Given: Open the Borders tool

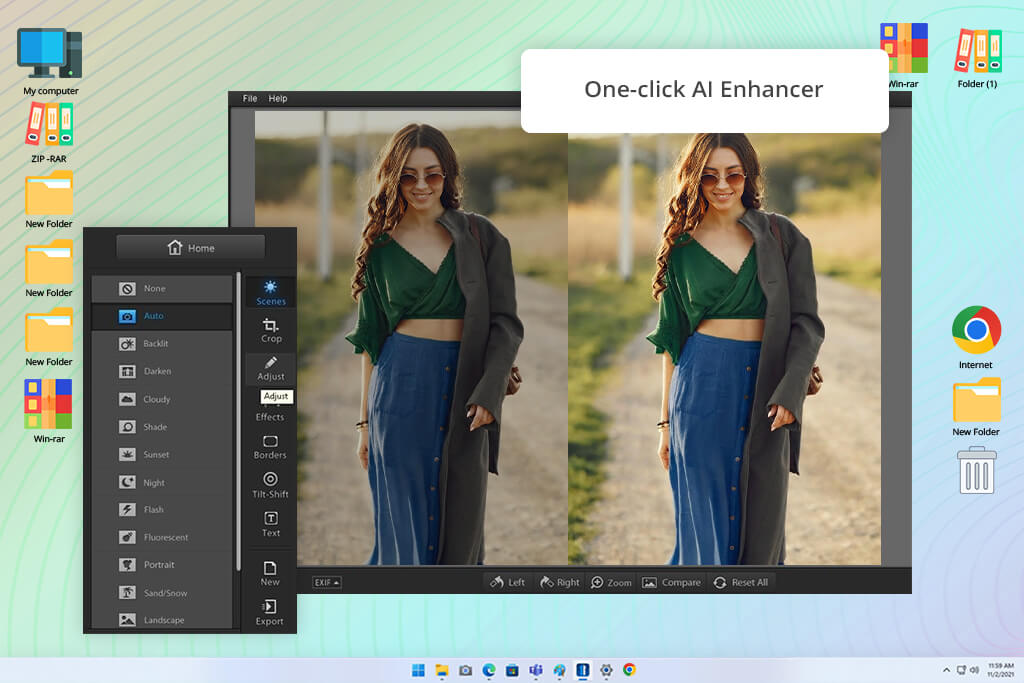Looking at the screenshot, I should pyautogui.click(x=270, y=447).
